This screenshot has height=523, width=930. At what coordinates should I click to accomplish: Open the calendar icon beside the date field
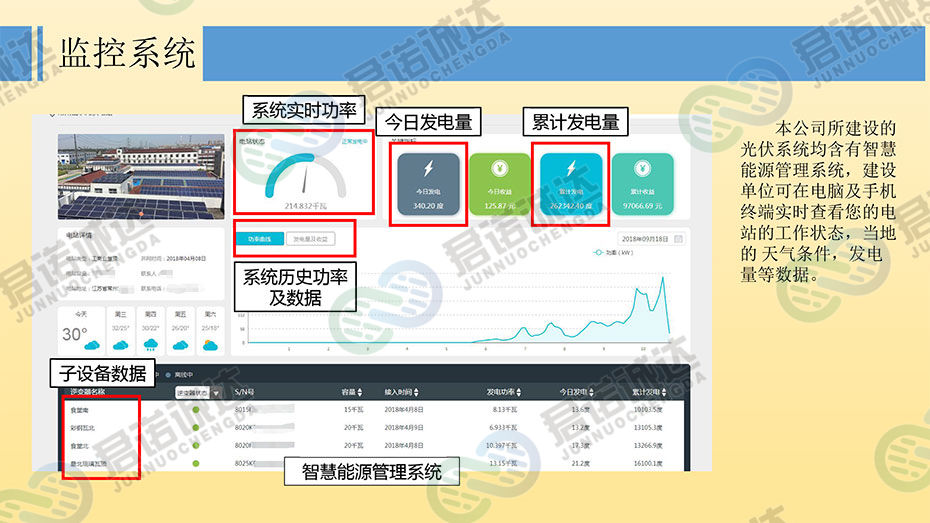pos(678,239)
